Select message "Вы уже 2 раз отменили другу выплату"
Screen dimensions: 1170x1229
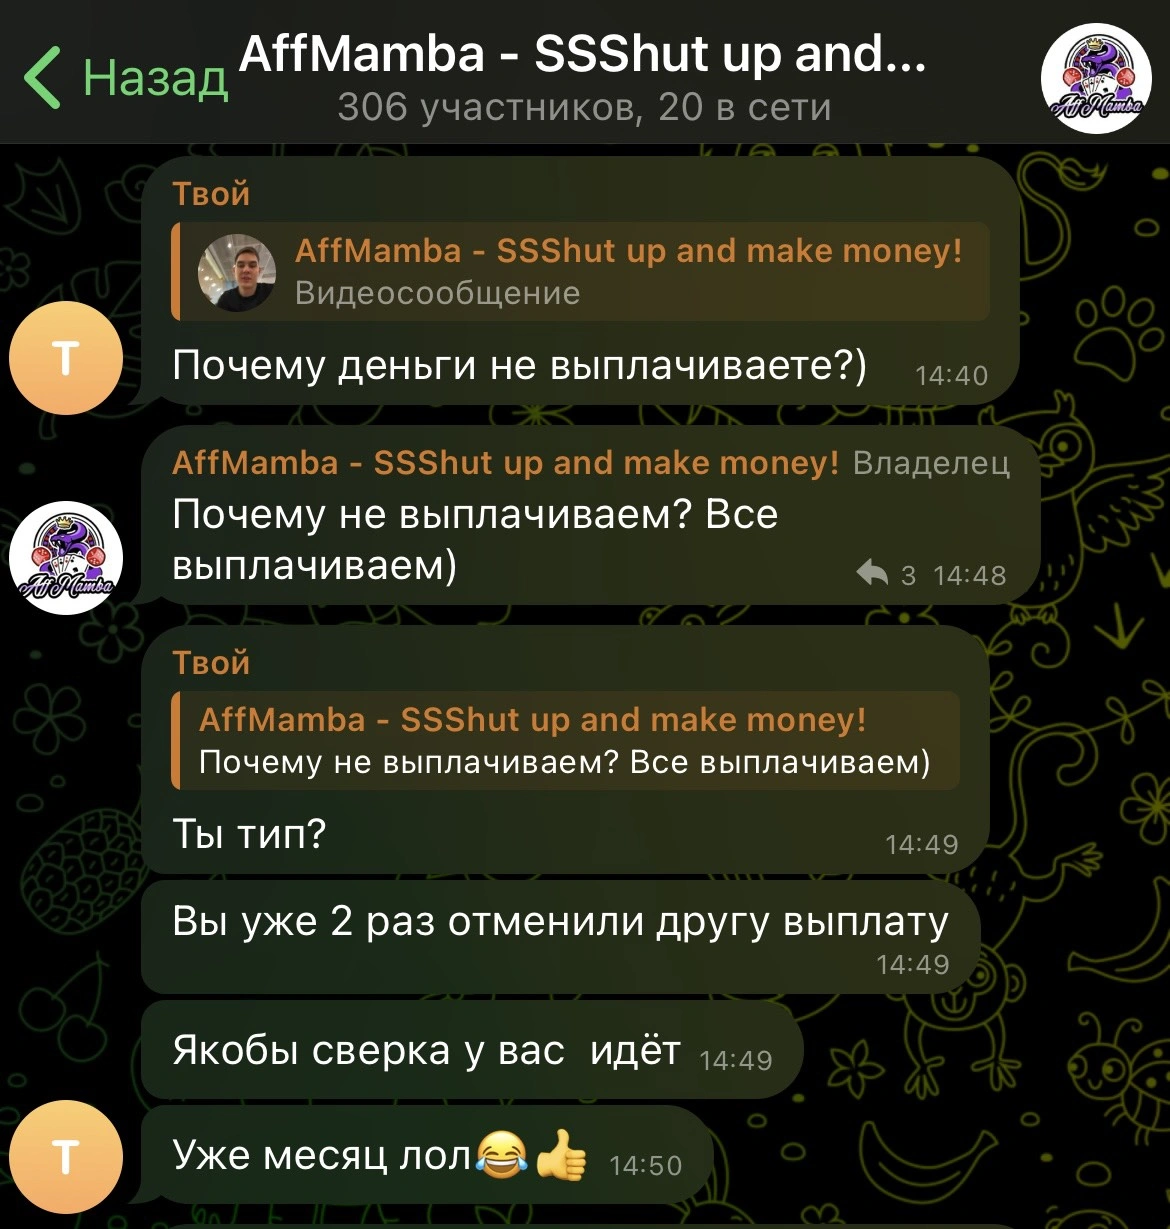point(560,921)
